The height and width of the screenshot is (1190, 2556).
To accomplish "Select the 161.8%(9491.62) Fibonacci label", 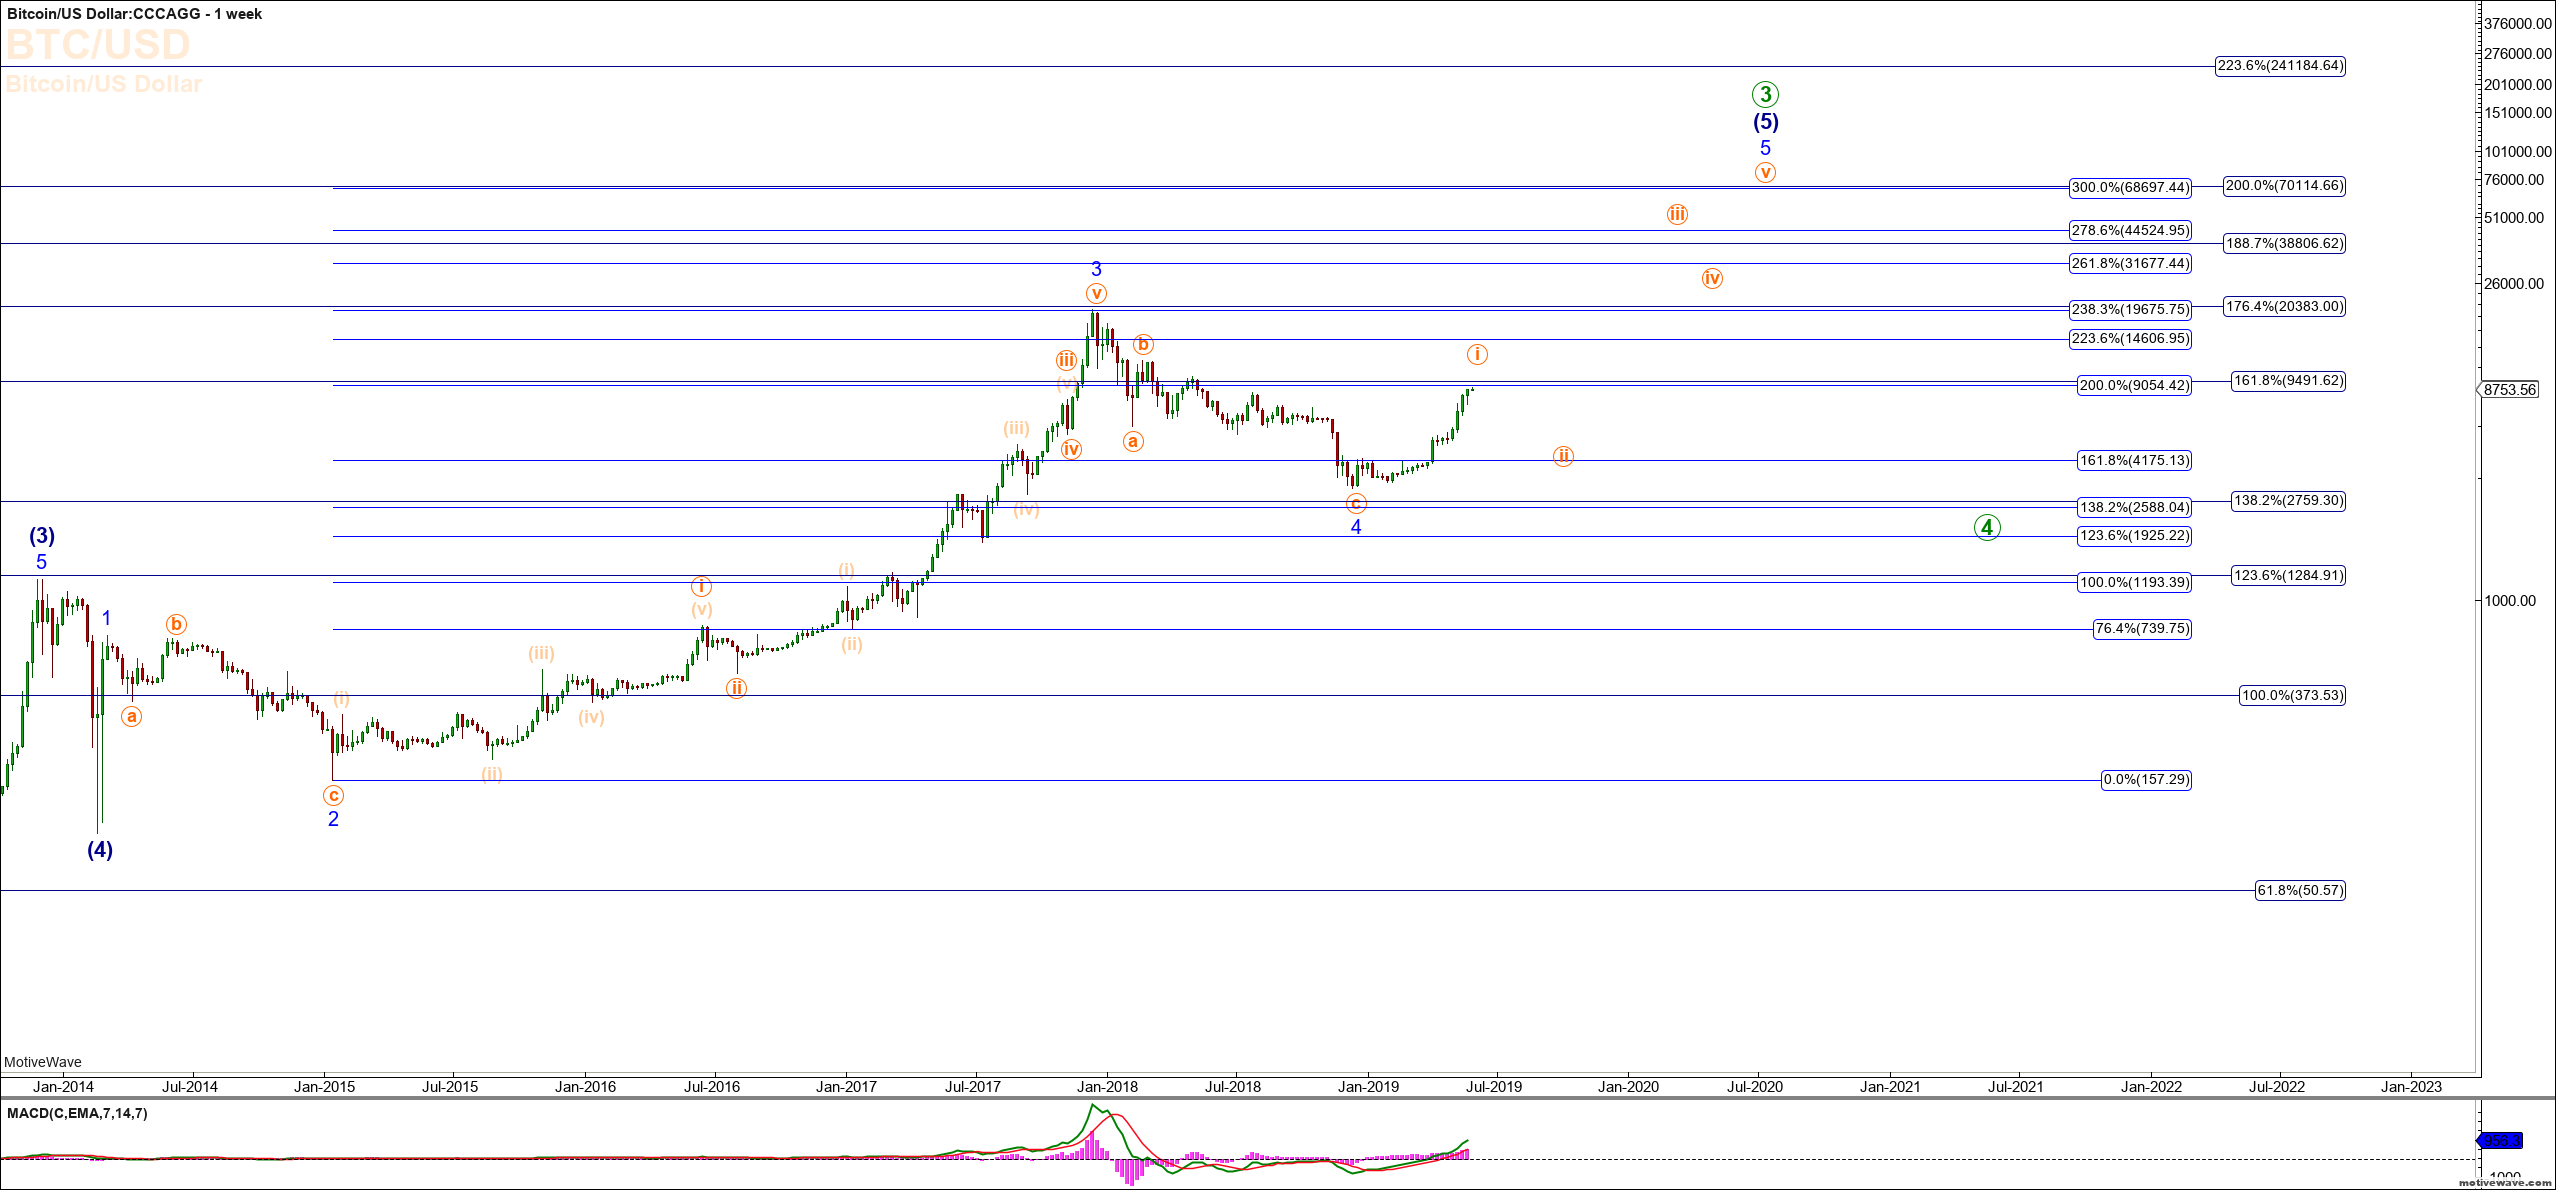I will click(x=2288, y=381).
